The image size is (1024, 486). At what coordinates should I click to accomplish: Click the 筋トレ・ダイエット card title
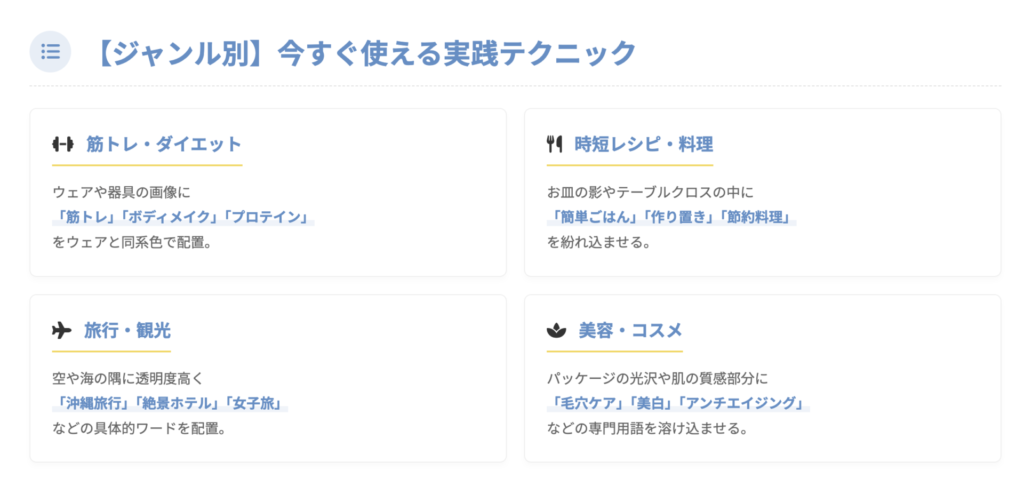pos(164,144)
